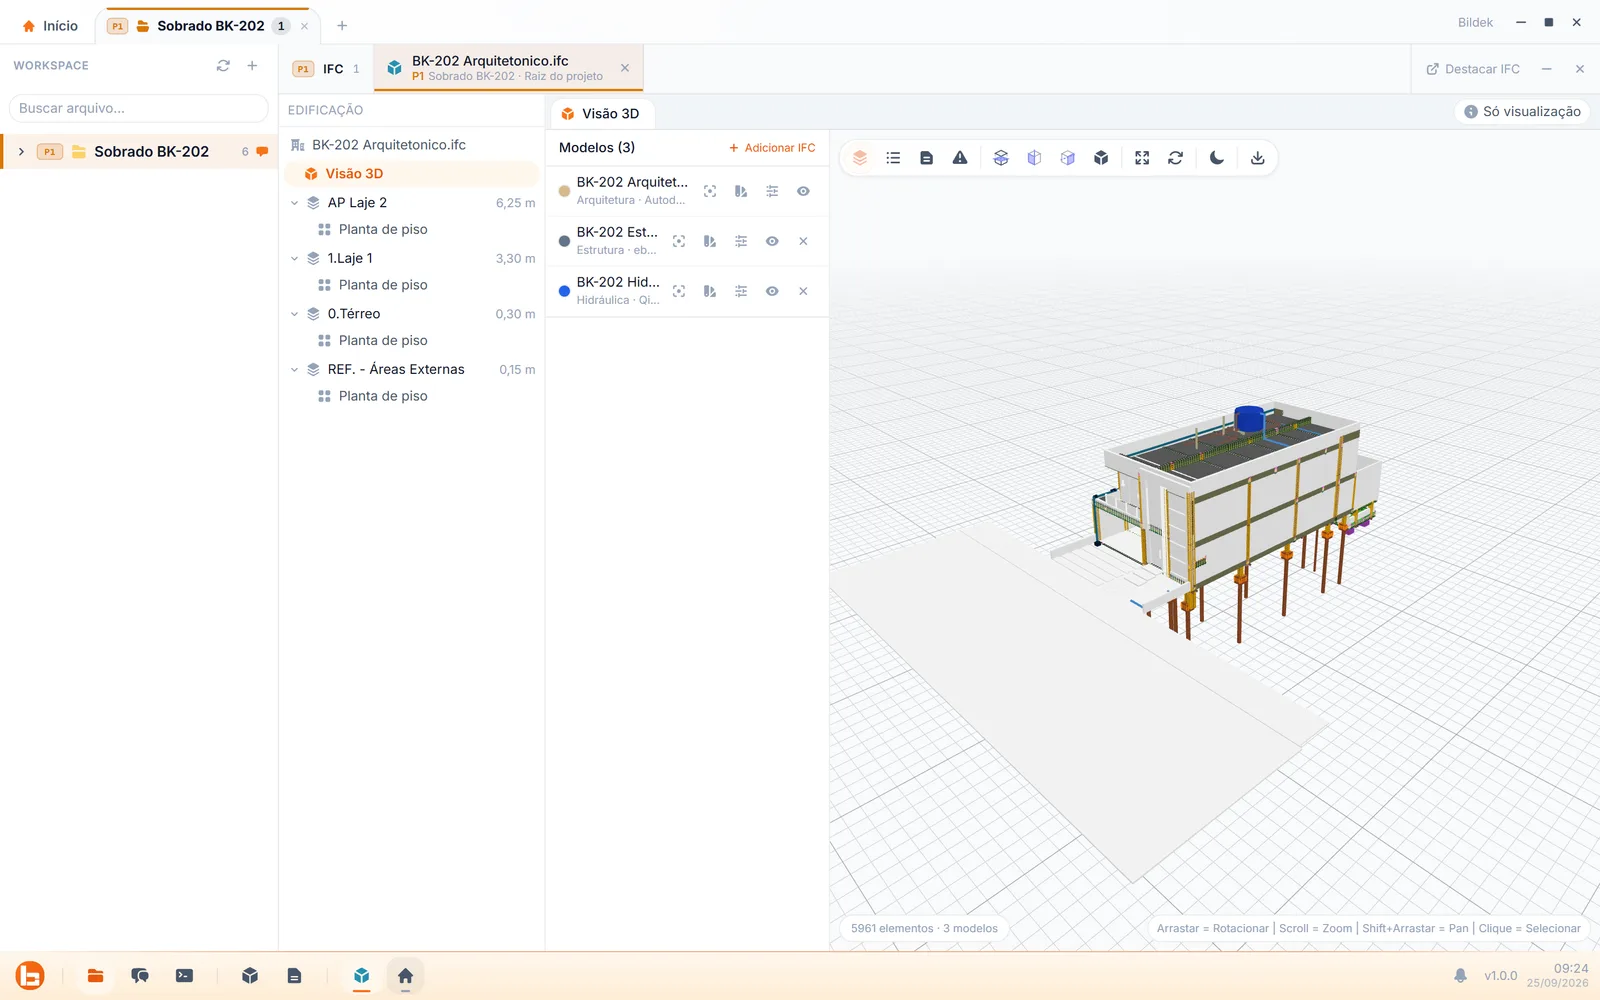
Task: Select the warning triangle issues icon
Action: click(960, 158)
